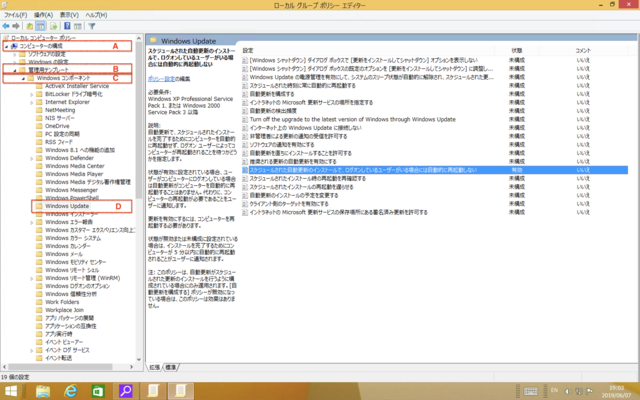Collapse the Windows コンポーネント tree node
This screenshot has width=640, height=400.
[25, 78]
